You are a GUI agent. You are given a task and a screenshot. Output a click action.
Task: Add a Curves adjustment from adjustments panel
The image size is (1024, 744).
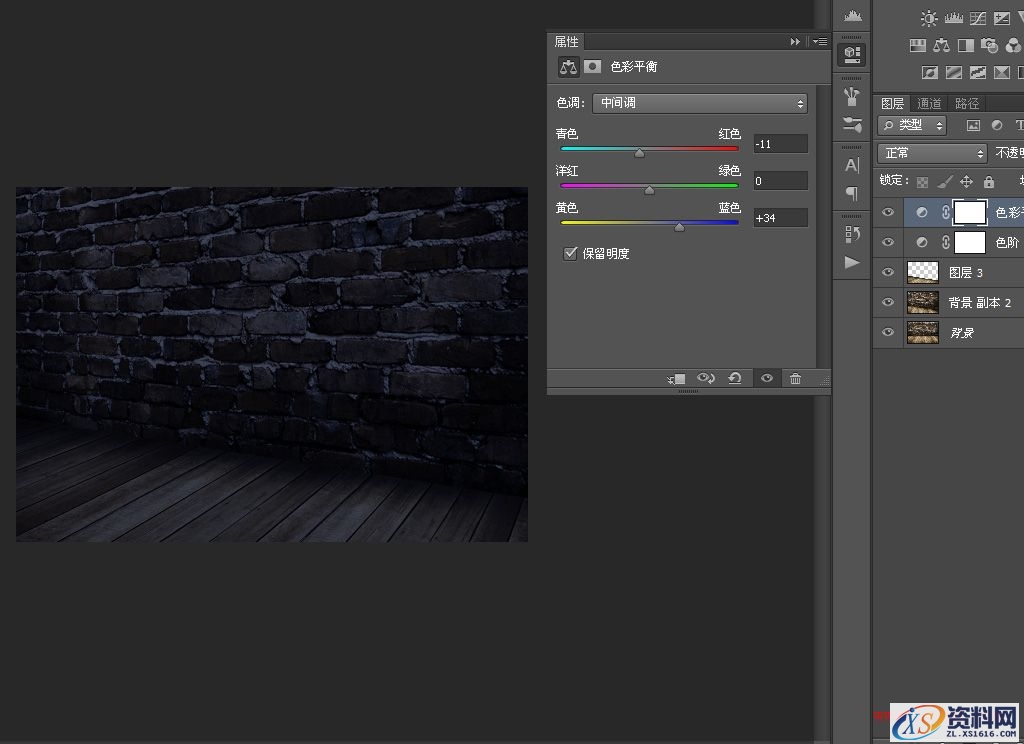980,18
